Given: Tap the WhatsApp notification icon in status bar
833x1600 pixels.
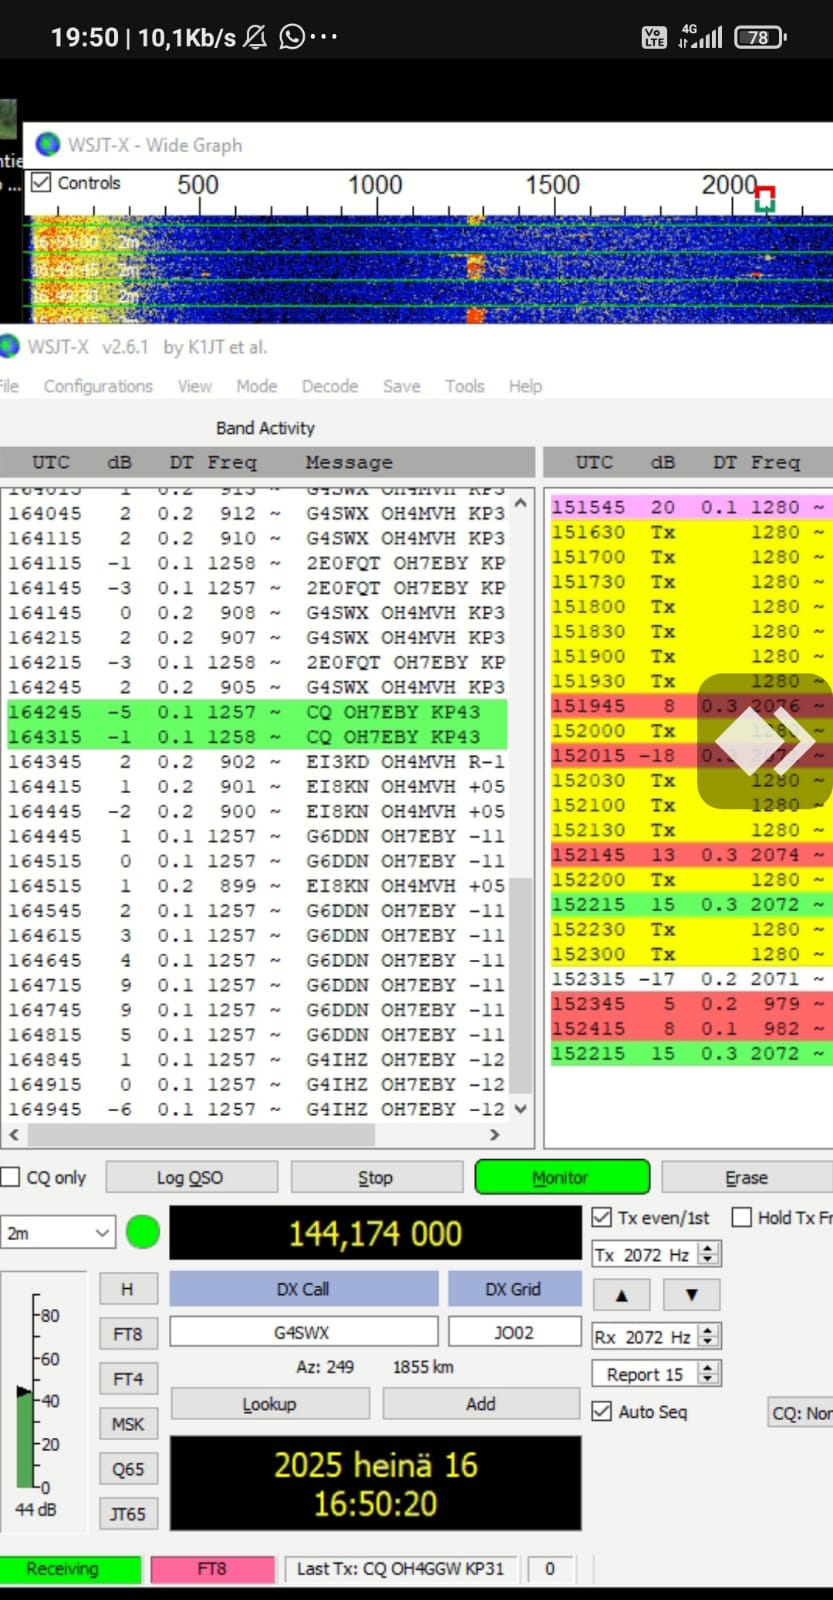Looking at the screenshot, I should pos(292,37).
